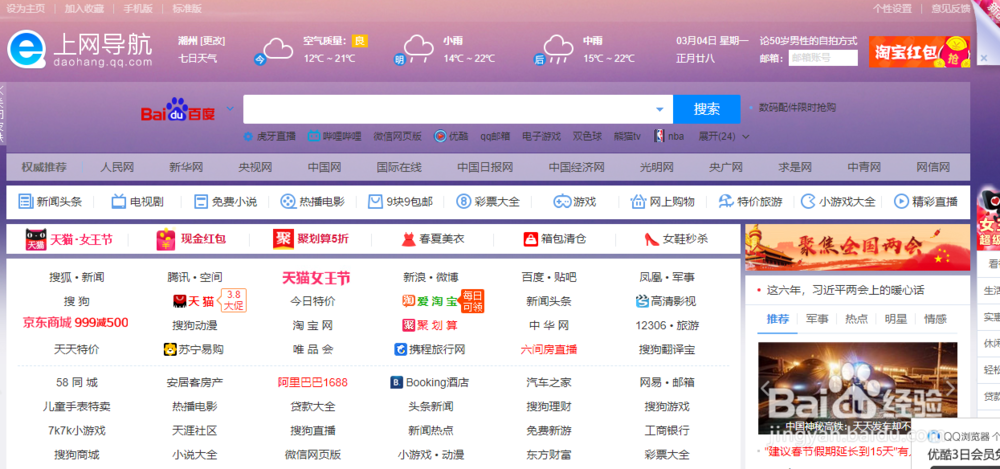Click the Baidu 百度 search engine logo

pyautogui.click(x=178, y=110)
